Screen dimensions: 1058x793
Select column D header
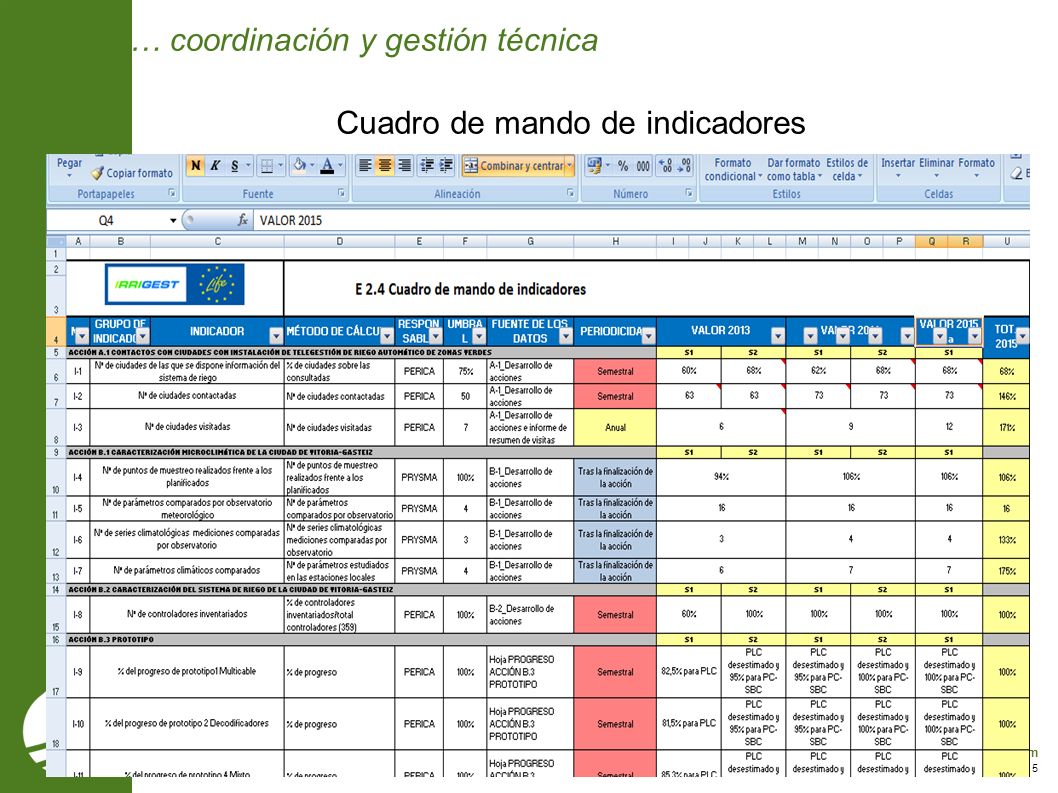pyautogui.click(x=339, y=241)
